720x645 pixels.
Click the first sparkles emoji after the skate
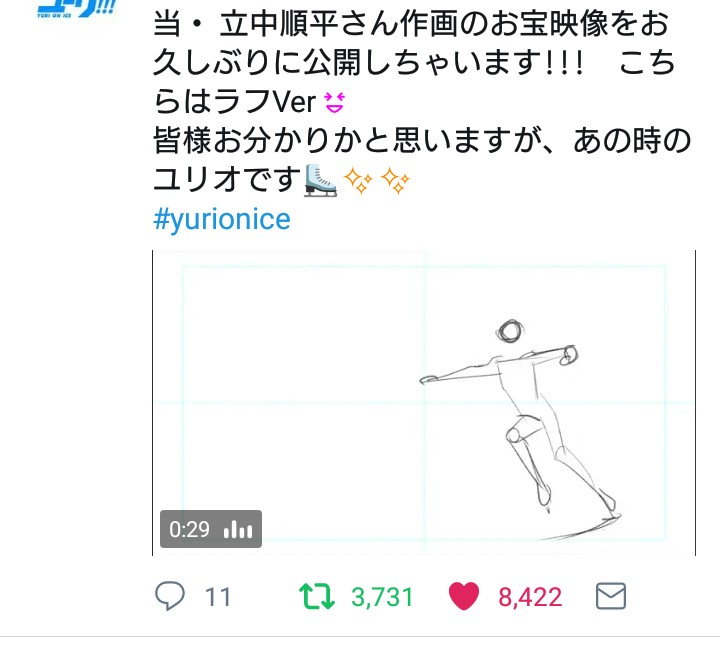(360, 181)
